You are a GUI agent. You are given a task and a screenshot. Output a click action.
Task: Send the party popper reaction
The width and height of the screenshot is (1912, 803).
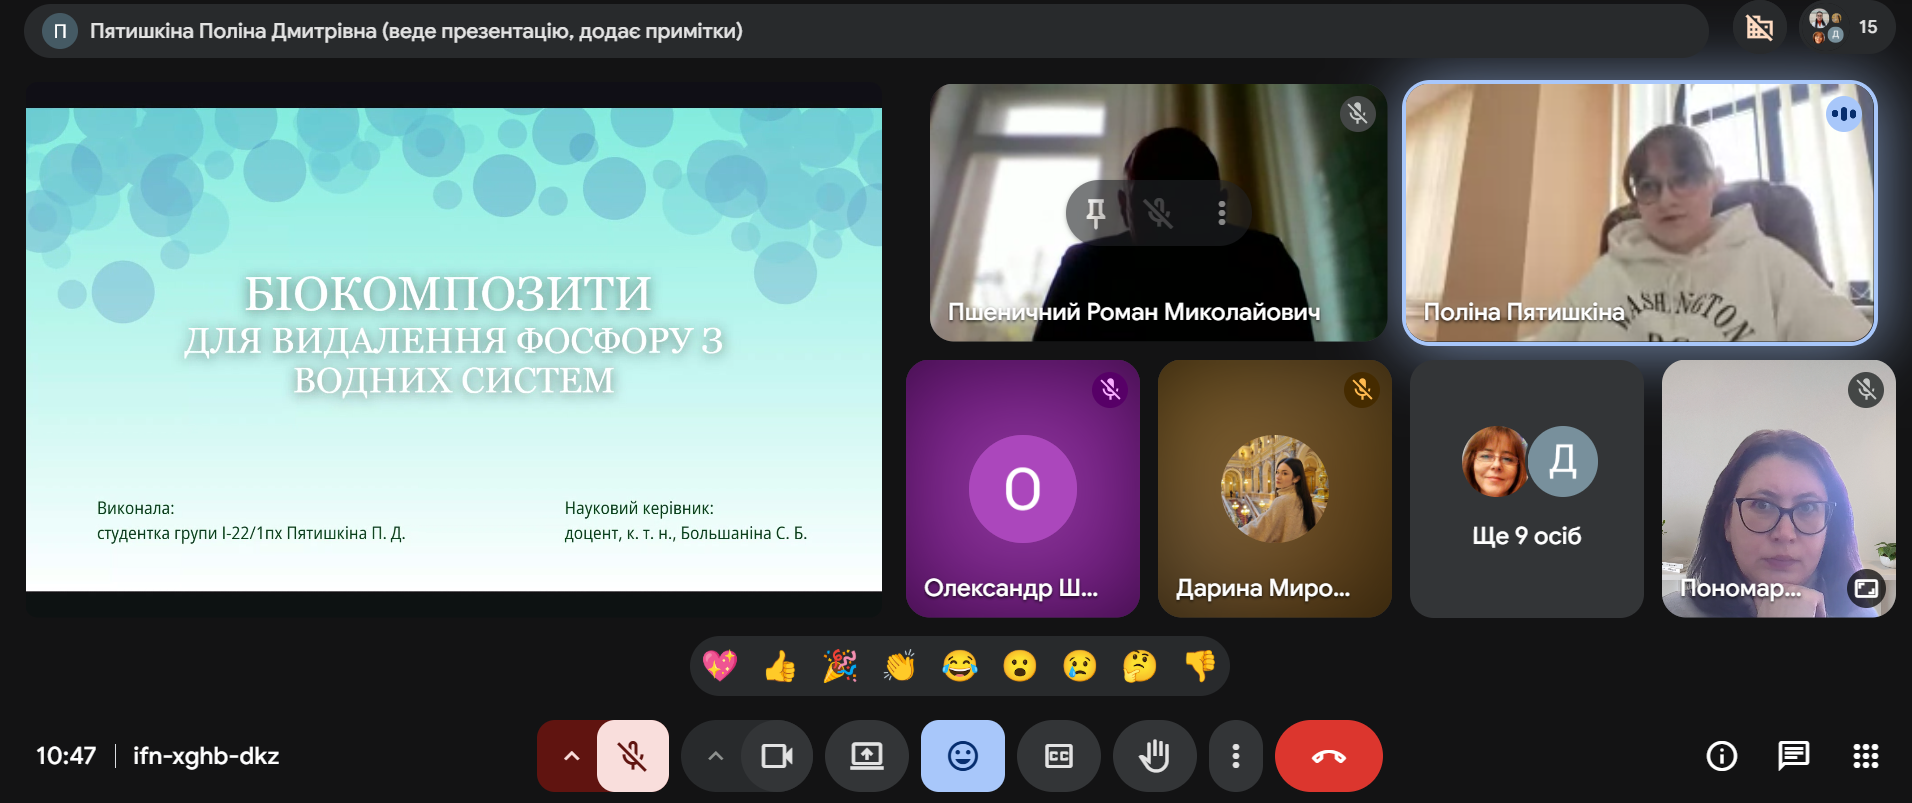coord(840,666)
